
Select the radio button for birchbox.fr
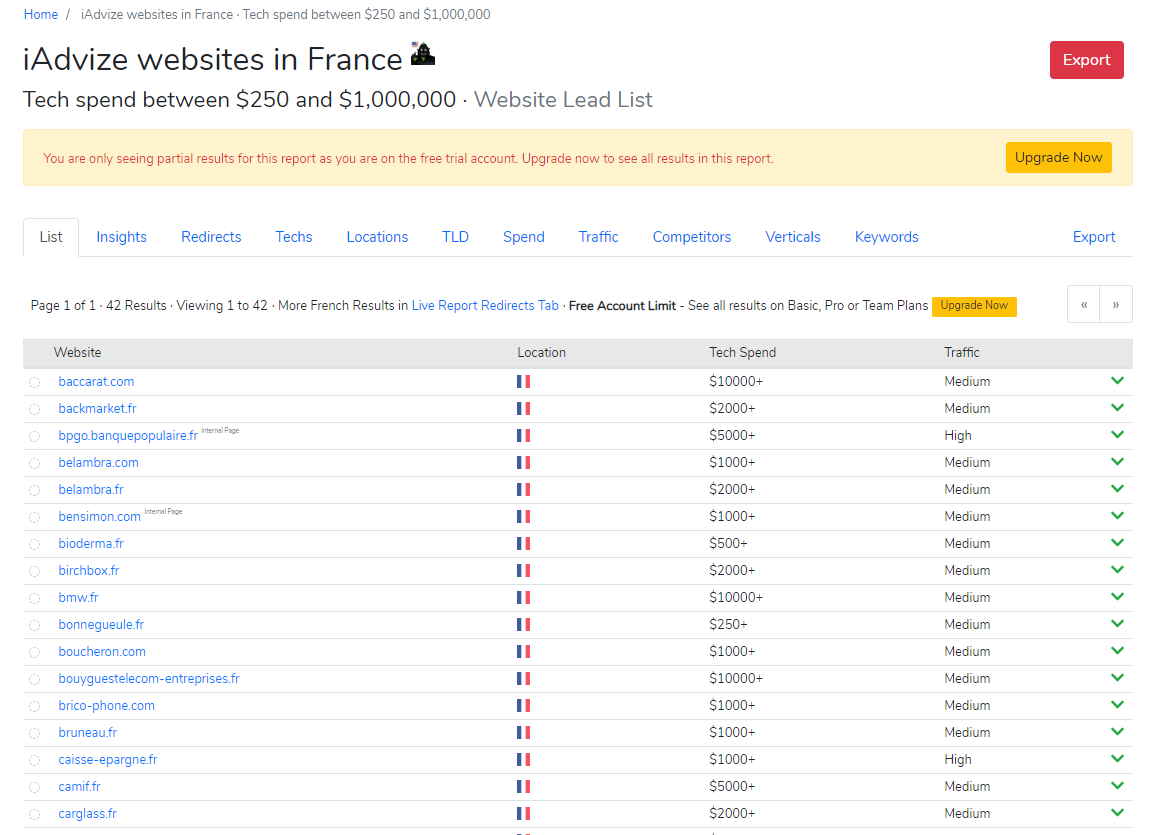click(35, 571)
